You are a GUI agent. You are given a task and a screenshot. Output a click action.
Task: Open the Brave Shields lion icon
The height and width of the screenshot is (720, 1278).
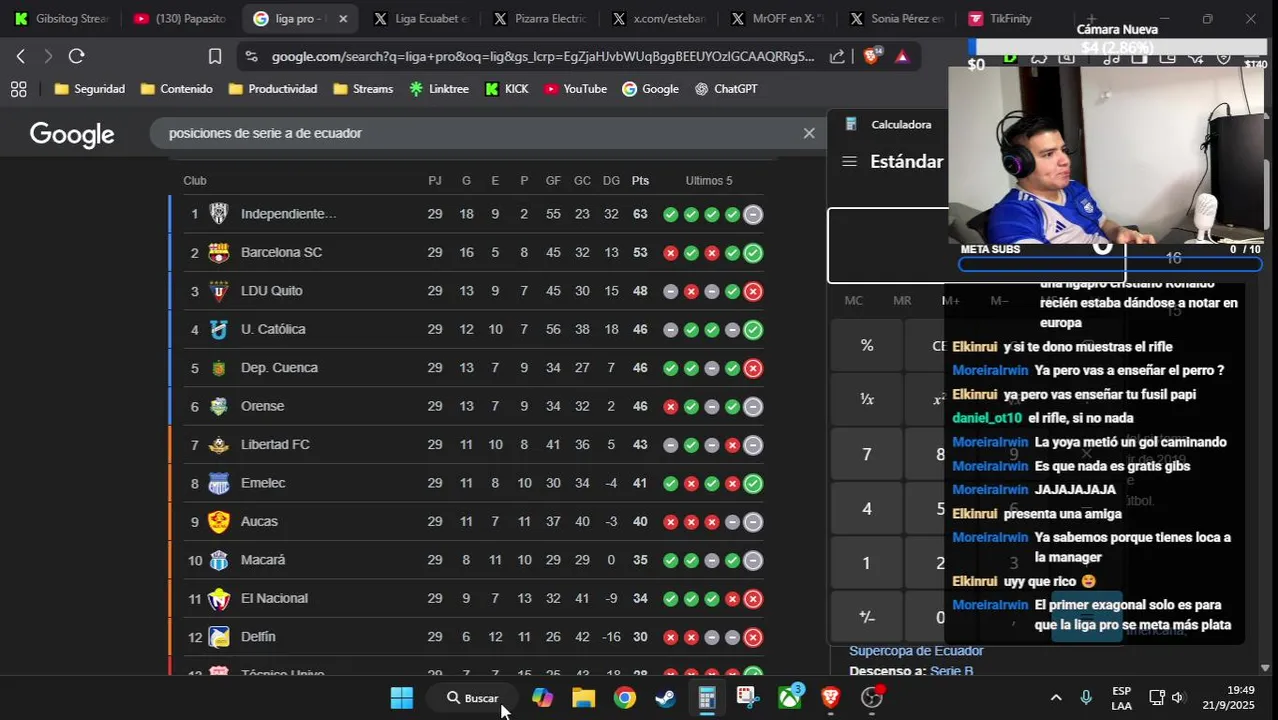(x=871, y=56)
